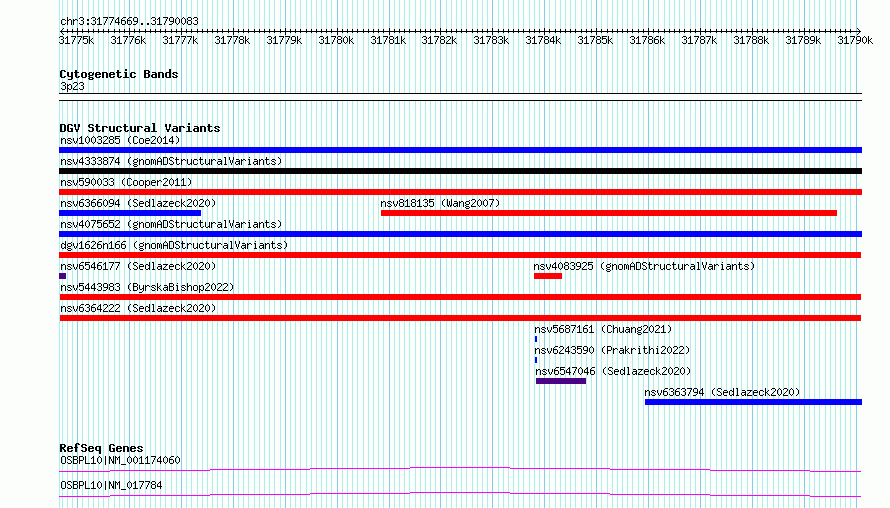Viewport: 890px width, 508px height.
Task: Open nsv6364222 (Sedlazeck2020) label
Action: pyautogui.click(x=138, y=308)
